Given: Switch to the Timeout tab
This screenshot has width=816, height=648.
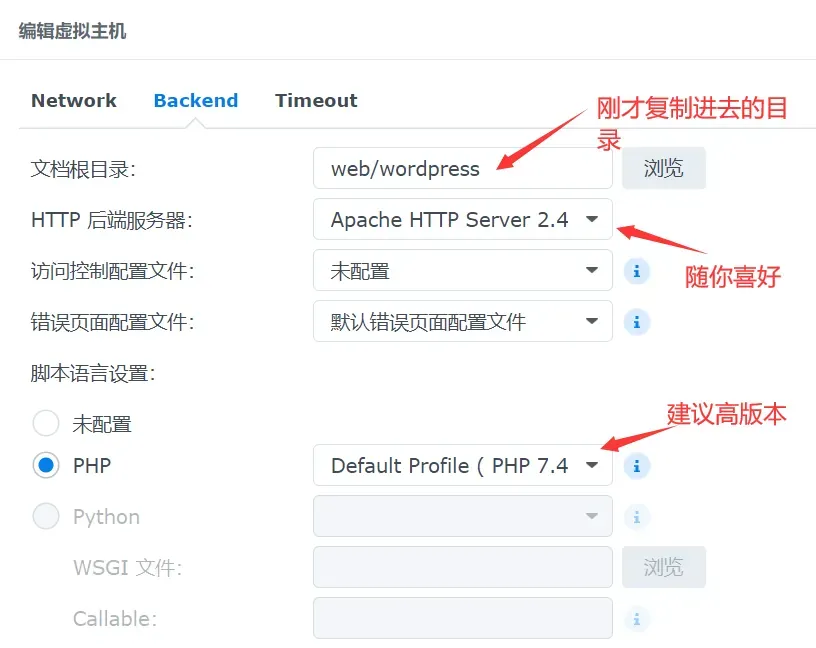Looking at the screenshot, I should 316,100.
